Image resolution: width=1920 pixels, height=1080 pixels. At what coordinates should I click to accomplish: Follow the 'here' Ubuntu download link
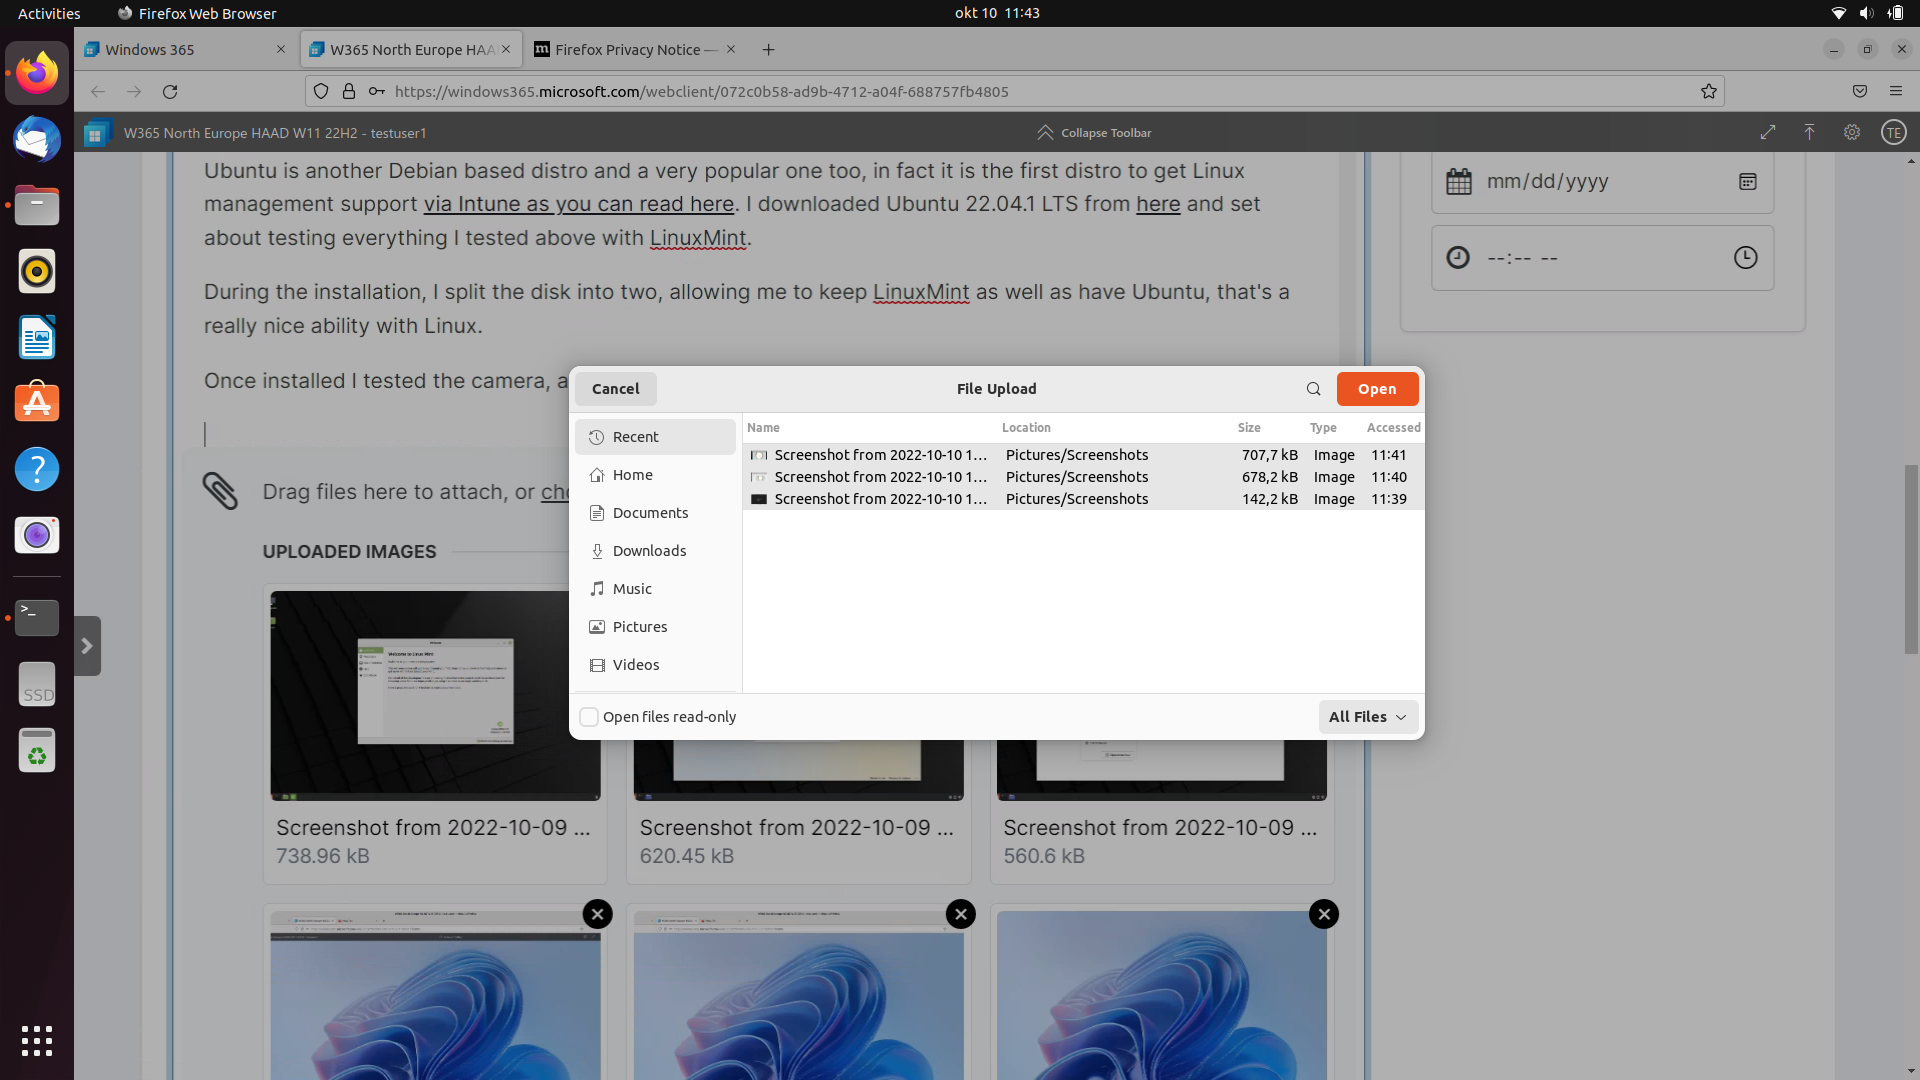click(x=1158, y=204)
